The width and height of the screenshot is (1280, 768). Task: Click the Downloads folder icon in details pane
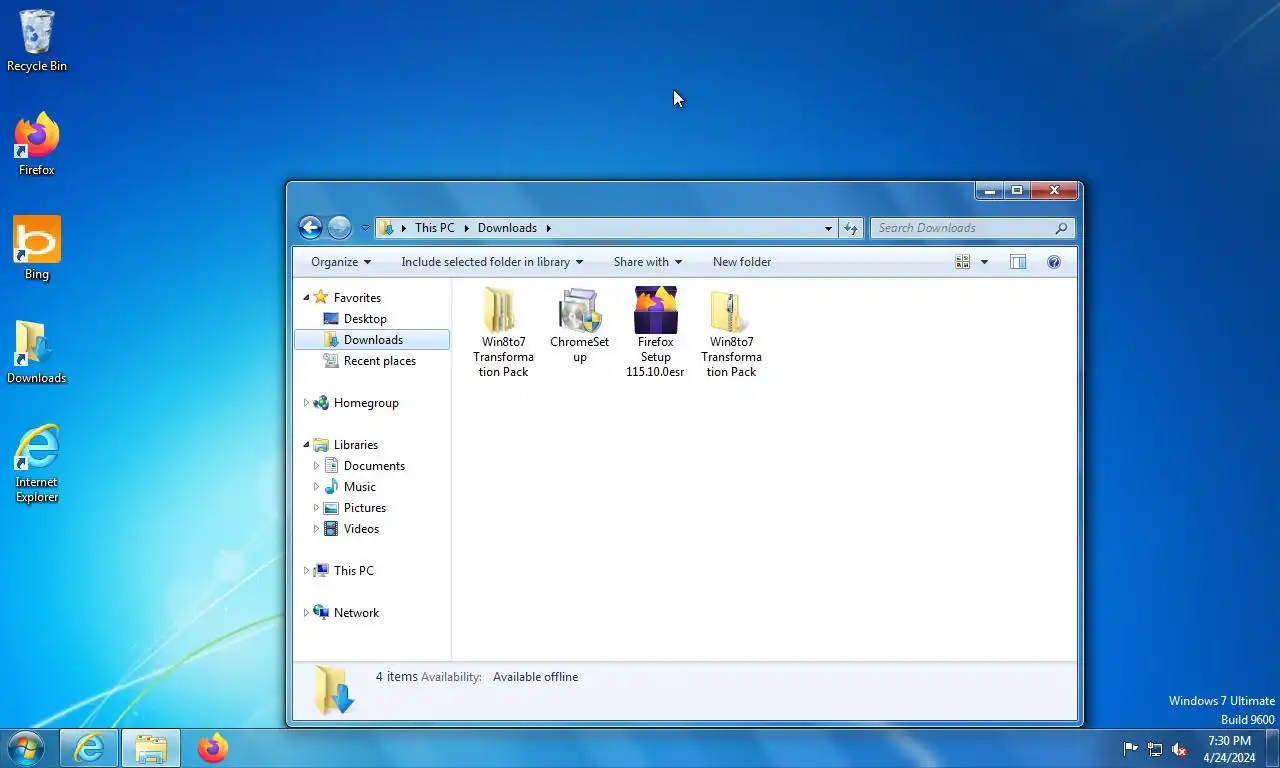click(334, 690)
